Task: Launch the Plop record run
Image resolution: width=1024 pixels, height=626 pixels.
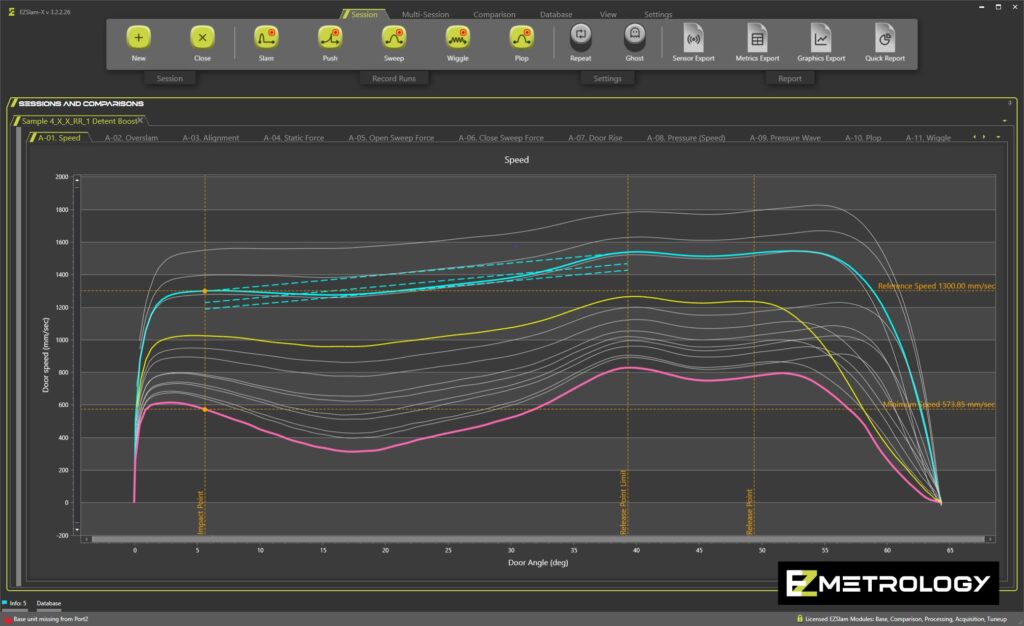Action: click(521, 38)
